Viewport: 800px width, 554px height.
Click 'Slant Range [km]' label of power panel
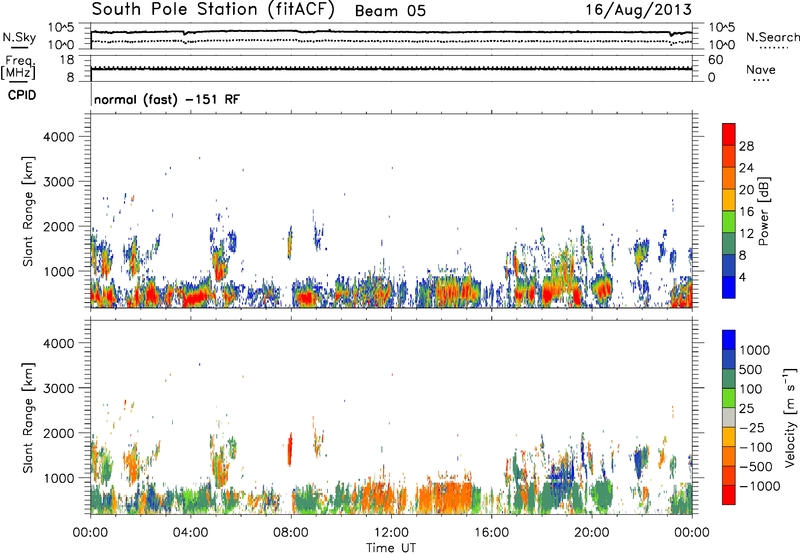[x=28, y=211]
